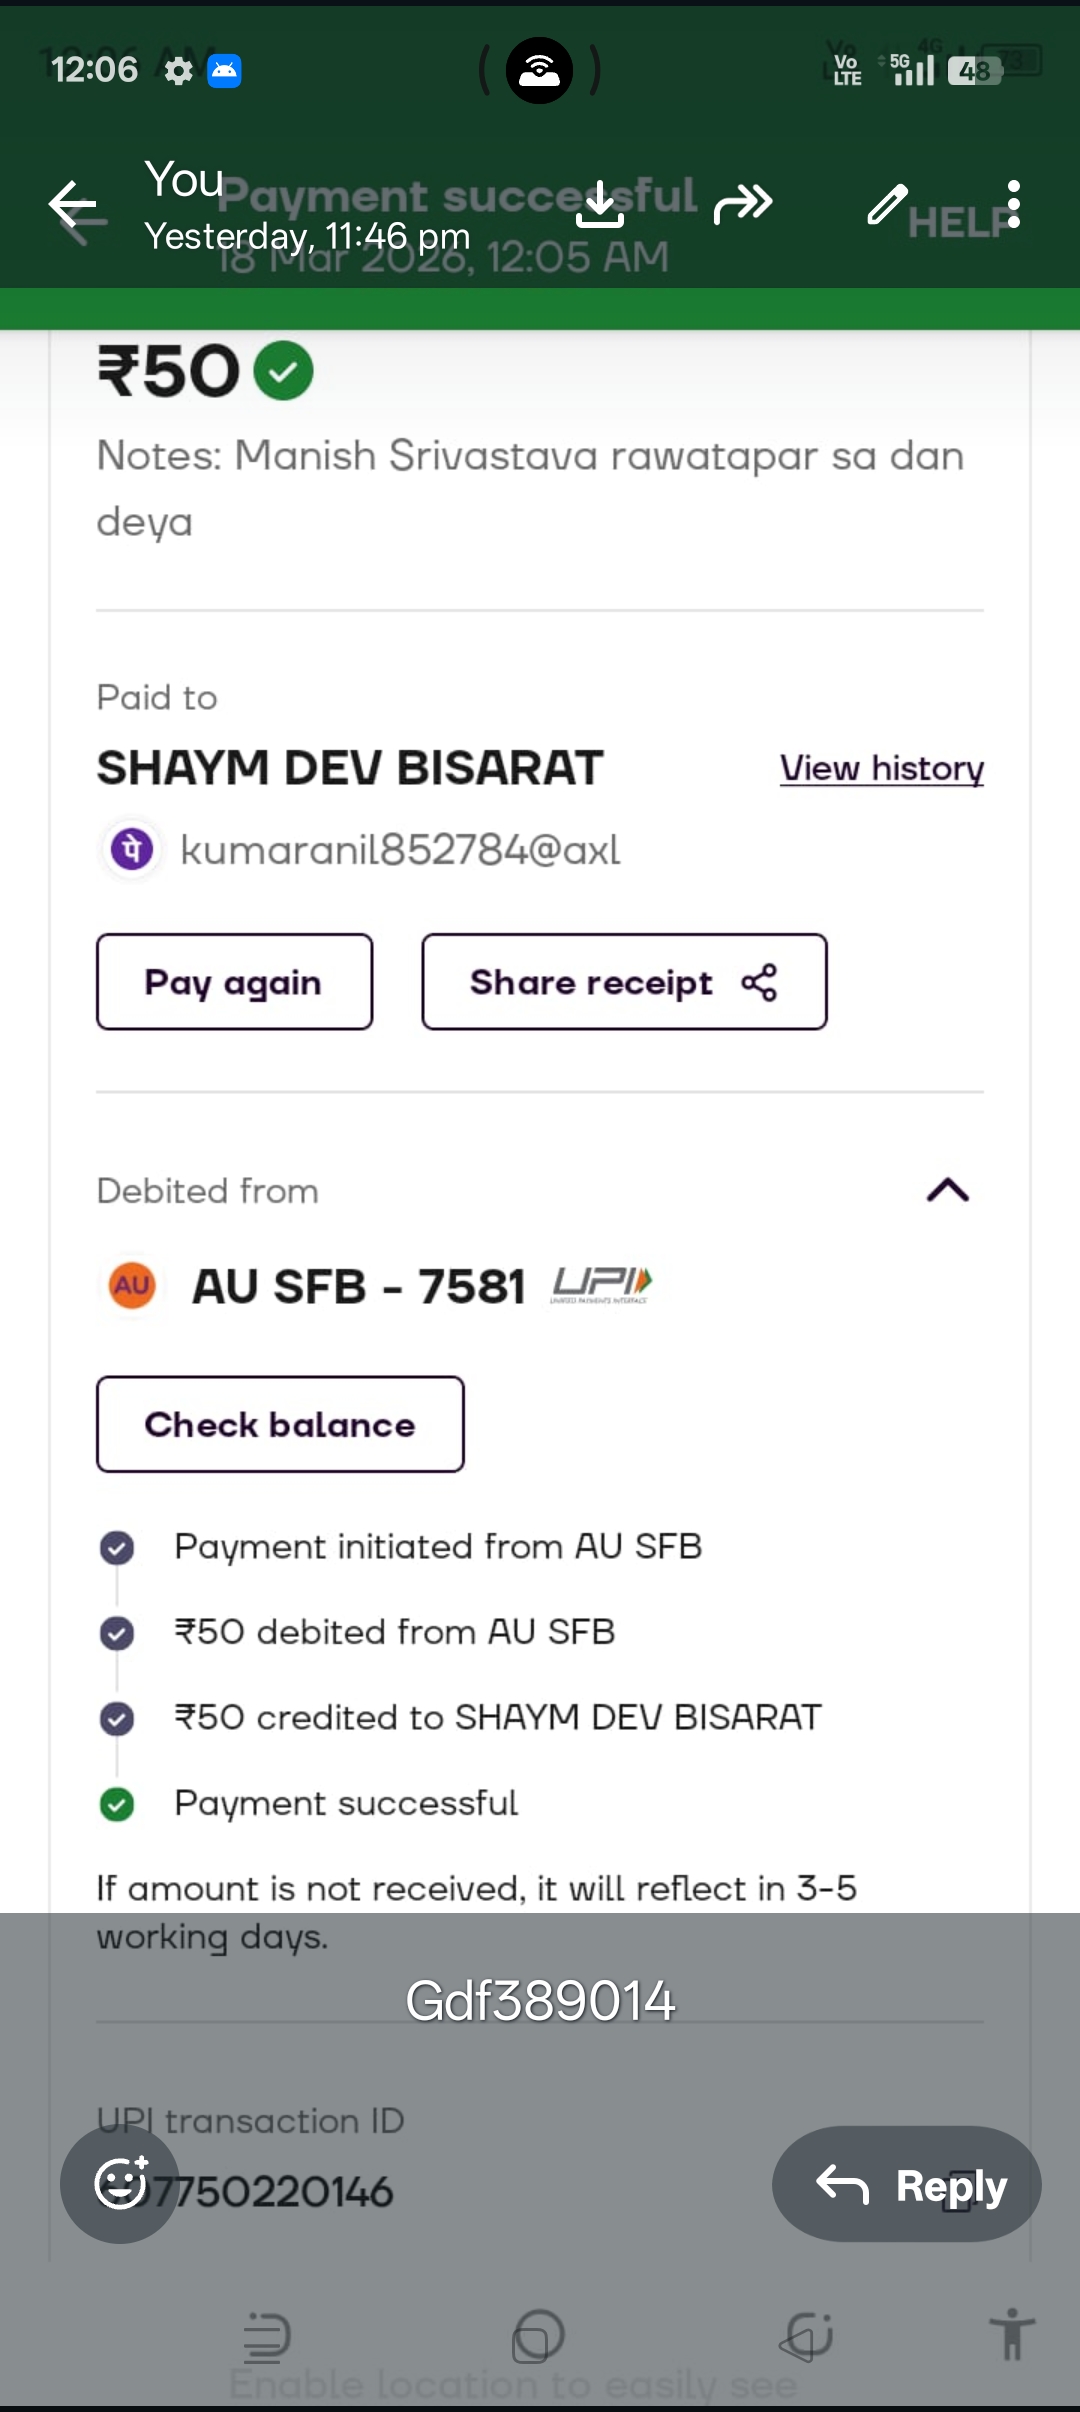Tap the Gdf389014 caption text
Viewport: 1080px width, 2412px height.
coord(540,2001)
